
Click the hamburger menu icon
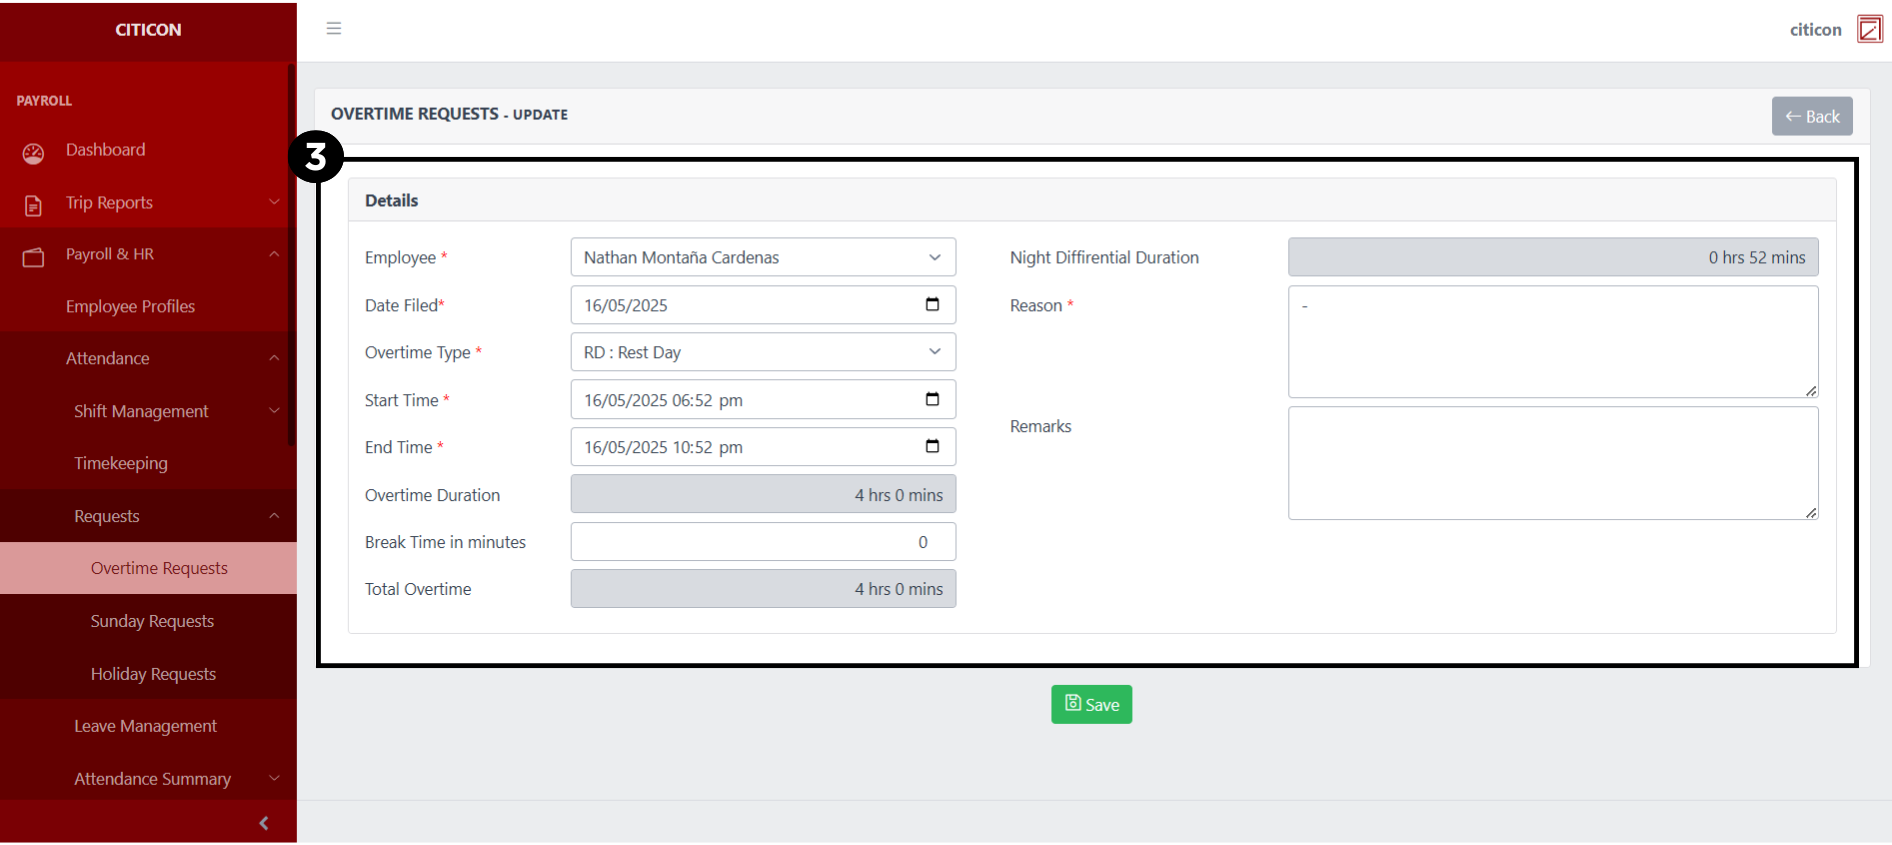coord(334,29)
